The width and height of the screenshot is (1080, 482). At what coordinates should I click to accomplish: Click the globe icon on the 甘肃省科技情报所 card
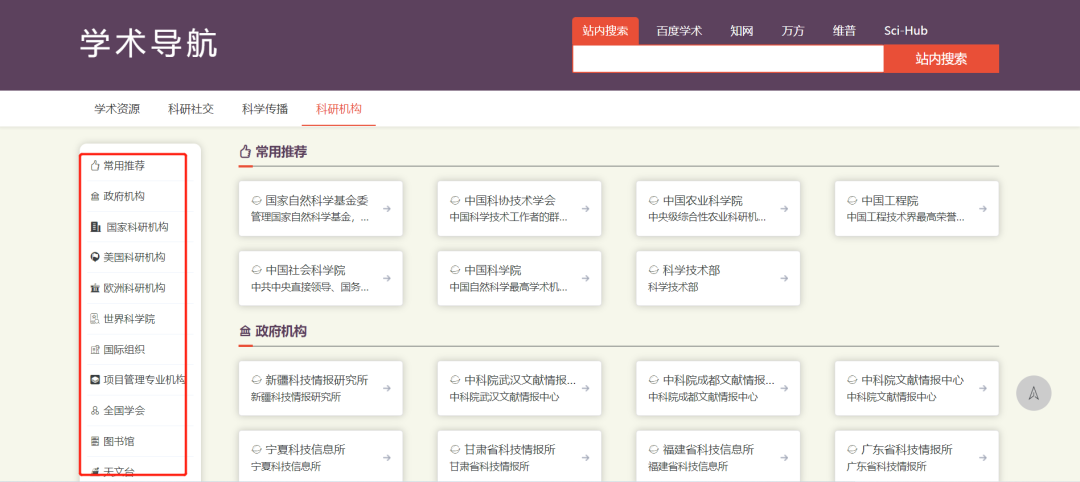[455, 450]
